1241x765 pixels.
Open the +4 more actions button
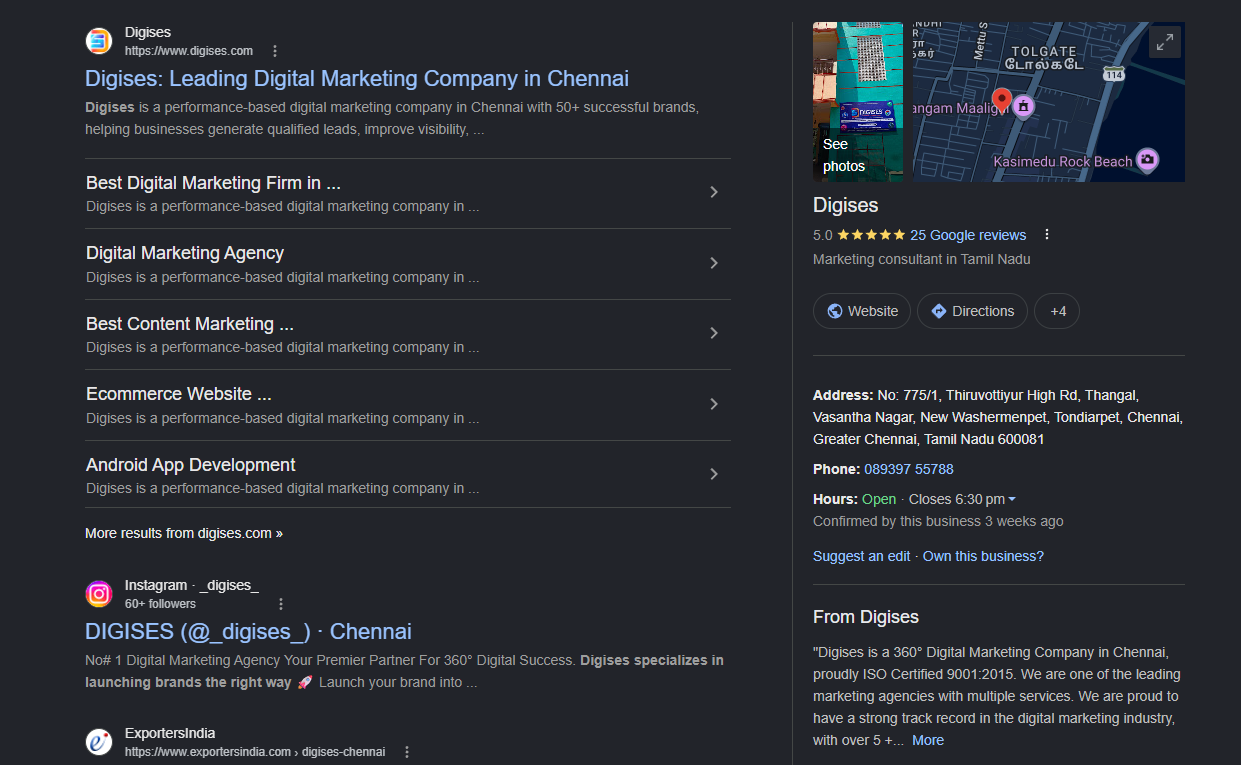[x=1057, y=311]
